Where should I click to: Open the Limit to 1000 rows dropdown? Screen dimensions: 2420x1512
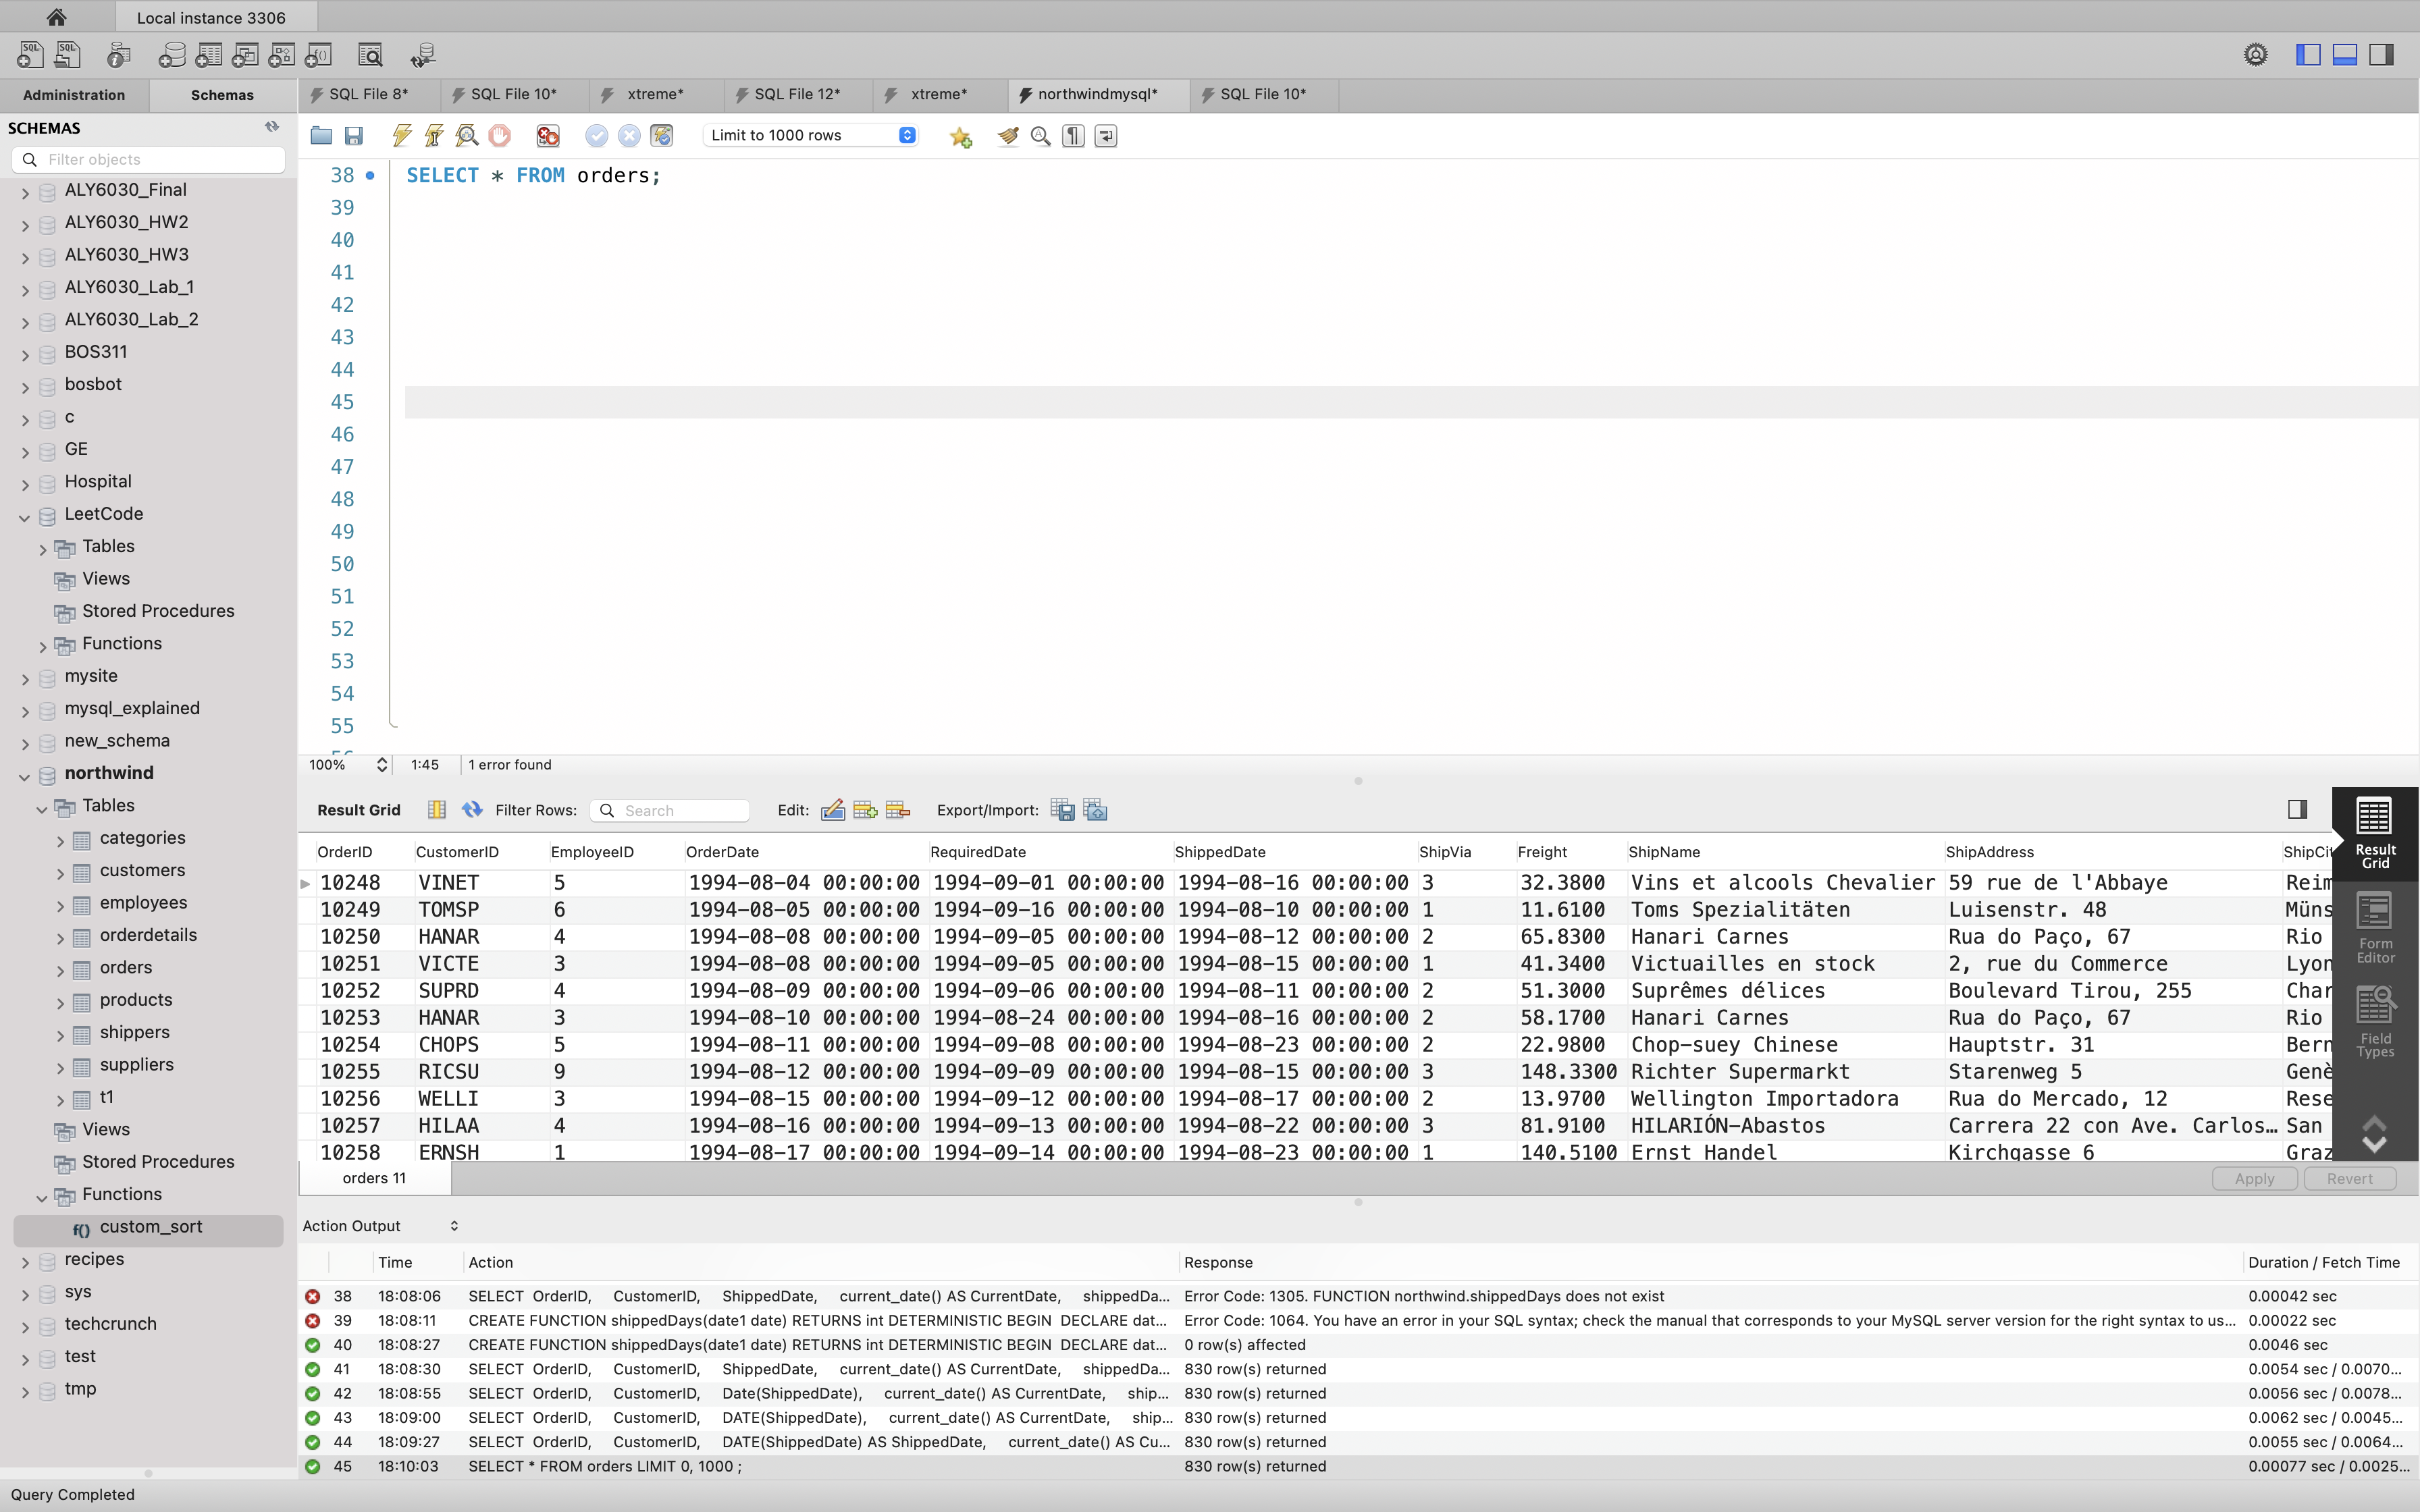[810, 136]
